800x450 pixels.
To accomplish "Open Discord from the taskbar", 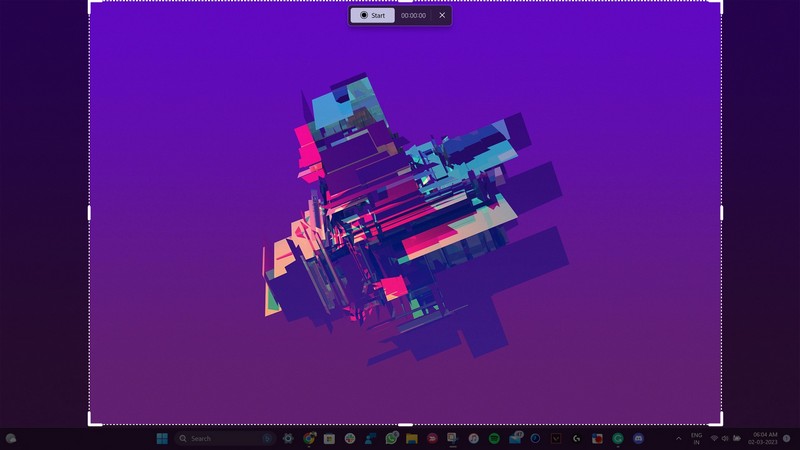I will point(638,438).
